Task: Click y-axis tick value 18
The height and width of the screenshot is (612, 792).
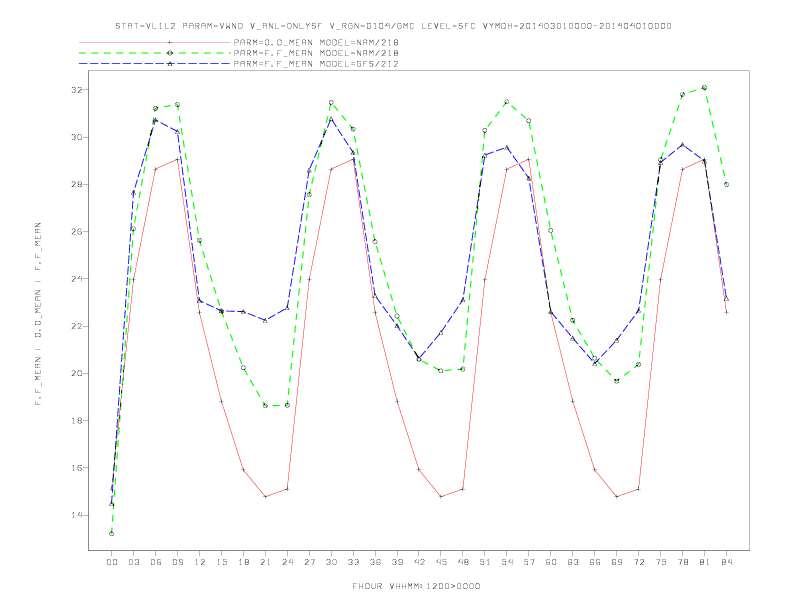Action: [76, 421]
